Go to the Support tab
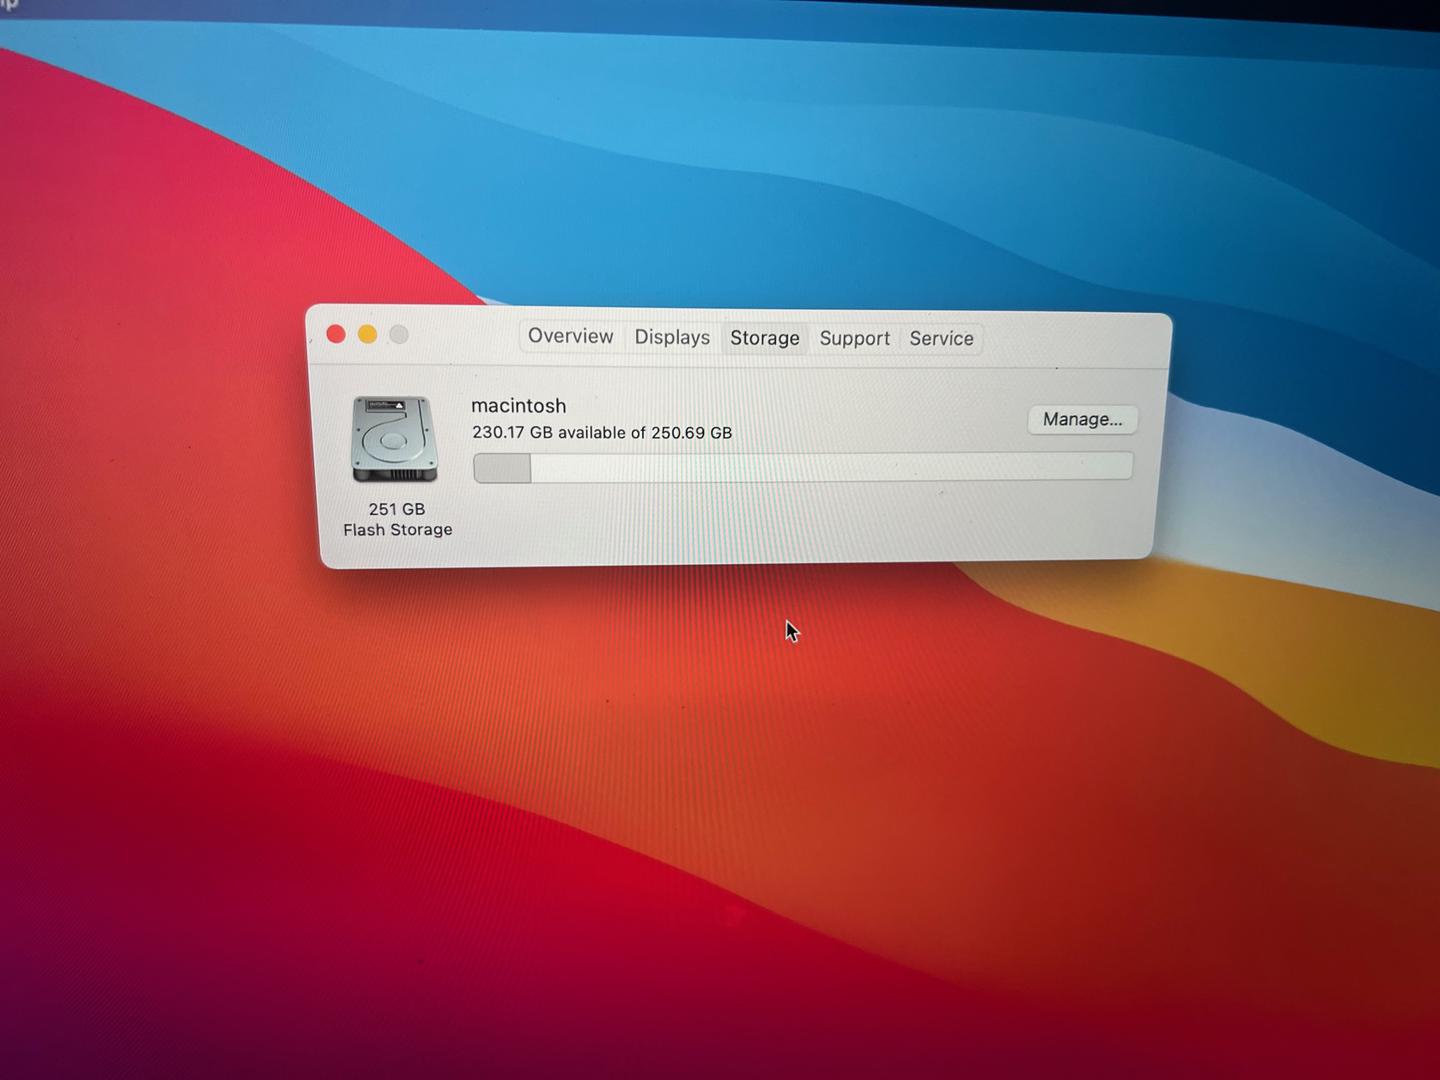1440x1080 pixels. (854, 339)
